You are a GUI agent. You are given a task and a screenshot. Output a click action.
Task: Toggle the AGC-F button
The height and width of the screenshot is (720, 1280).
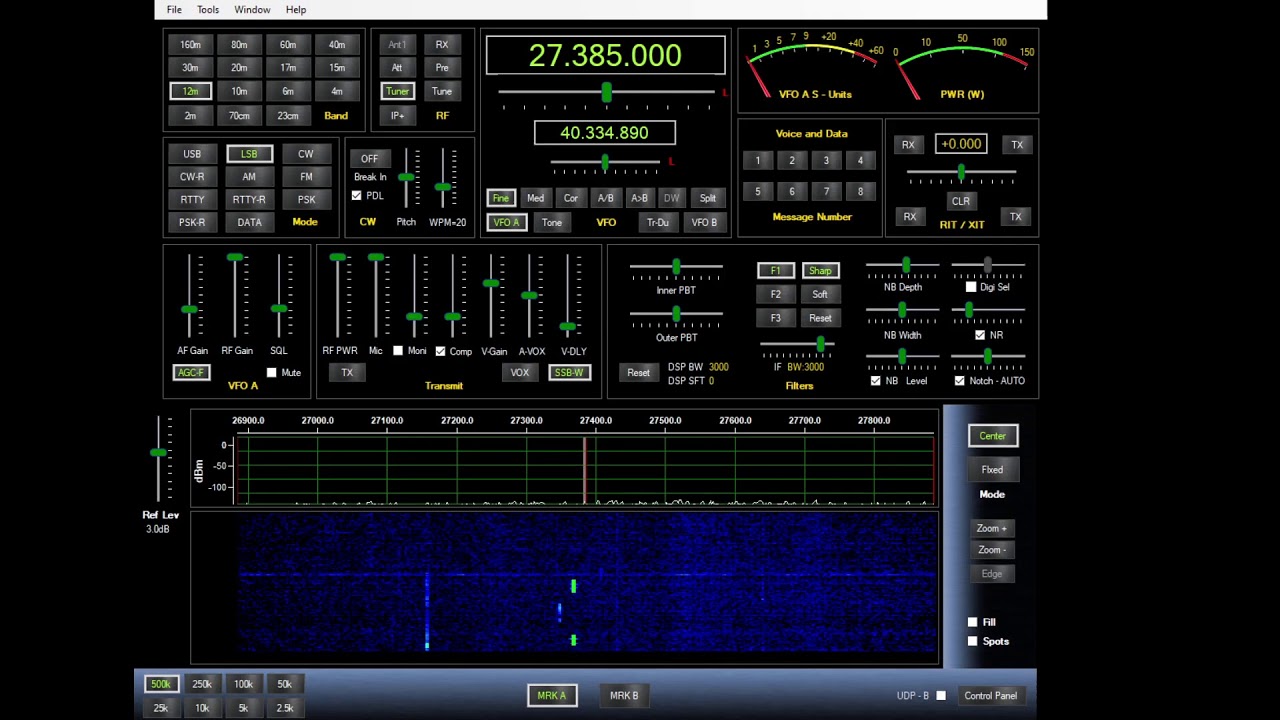click(x=190, y=373)
